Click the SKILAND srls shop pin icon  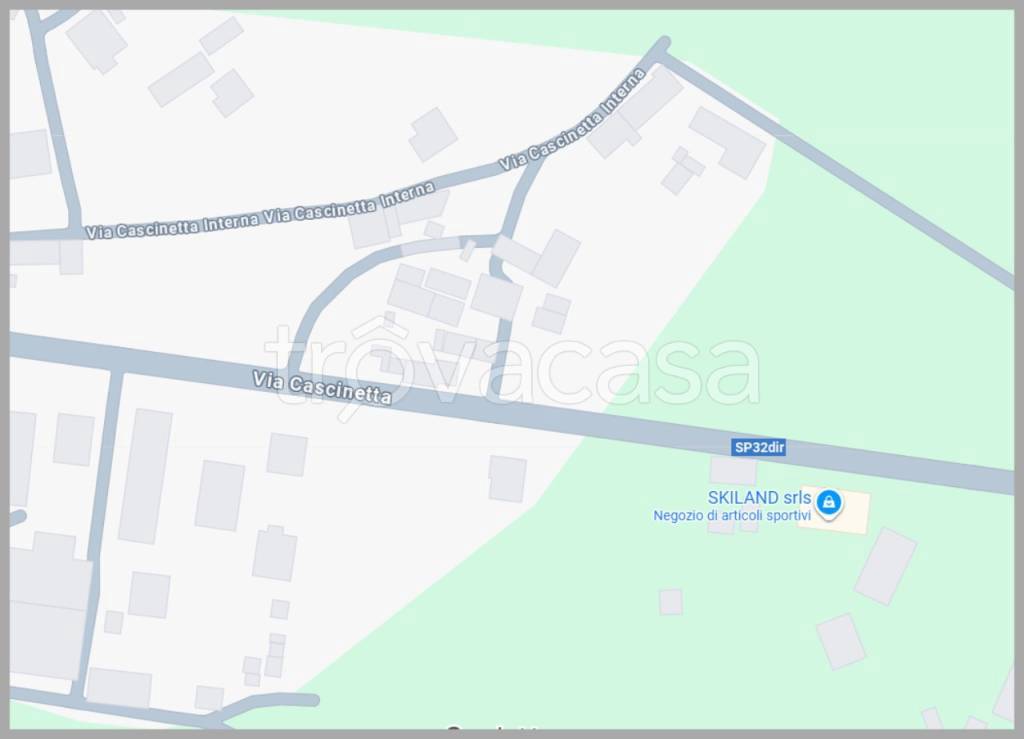coord(829,503)
